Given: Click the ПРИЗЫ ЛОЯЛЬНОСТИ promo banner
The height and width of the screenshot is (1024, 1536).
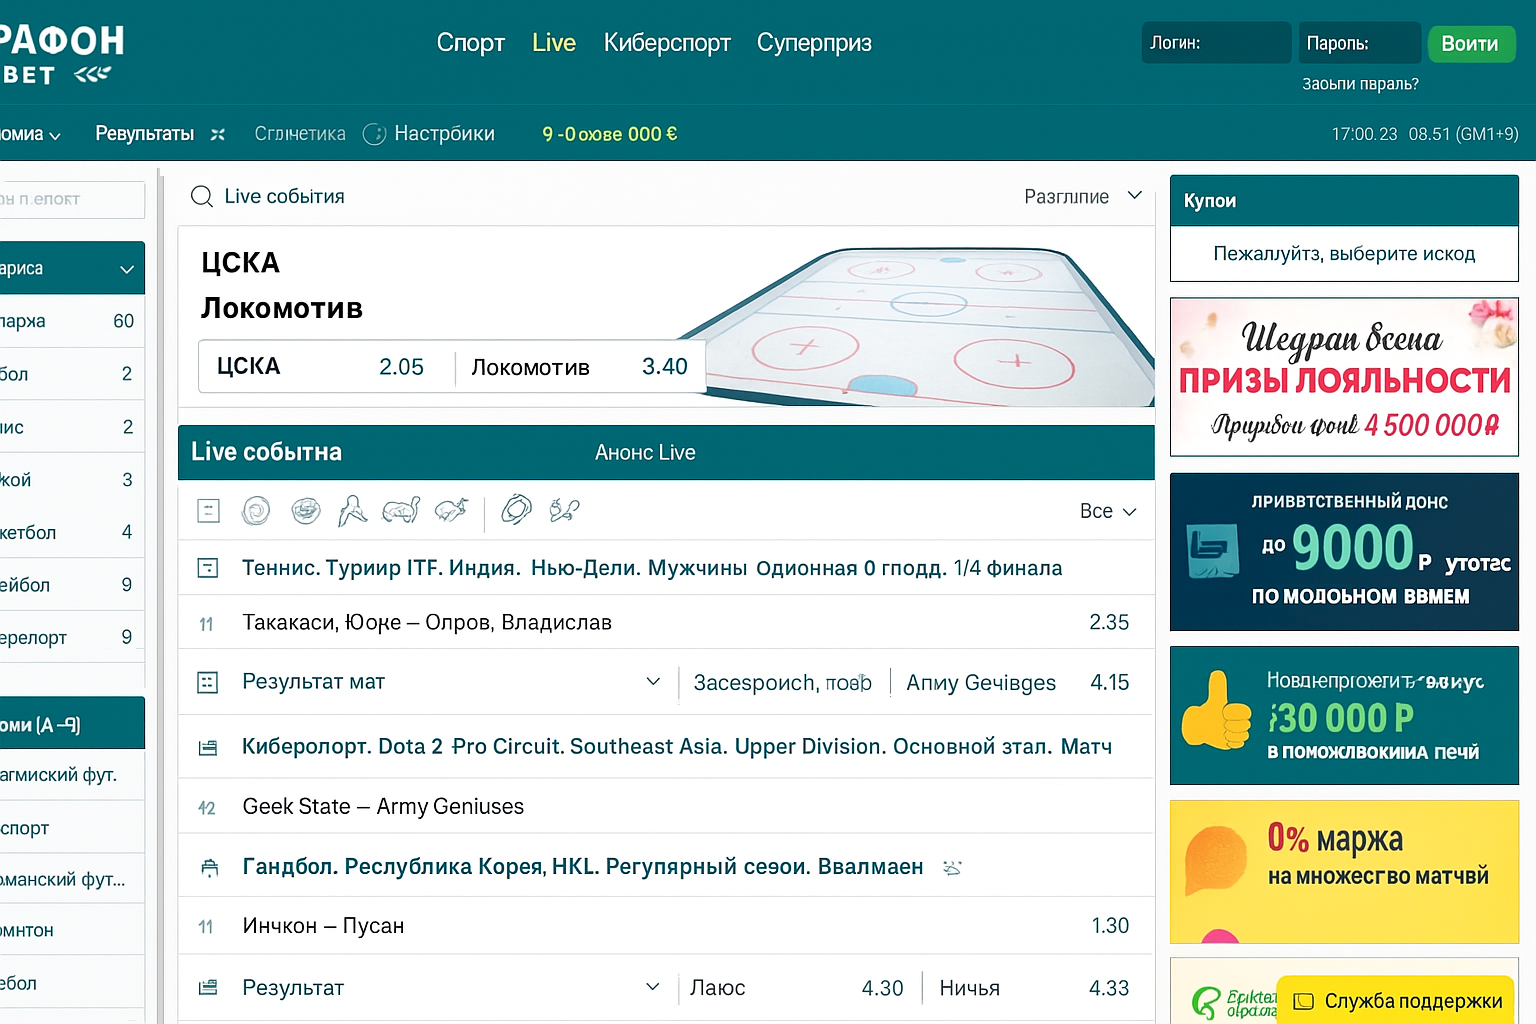Looking at the screenshot, I should point(1344,377).
